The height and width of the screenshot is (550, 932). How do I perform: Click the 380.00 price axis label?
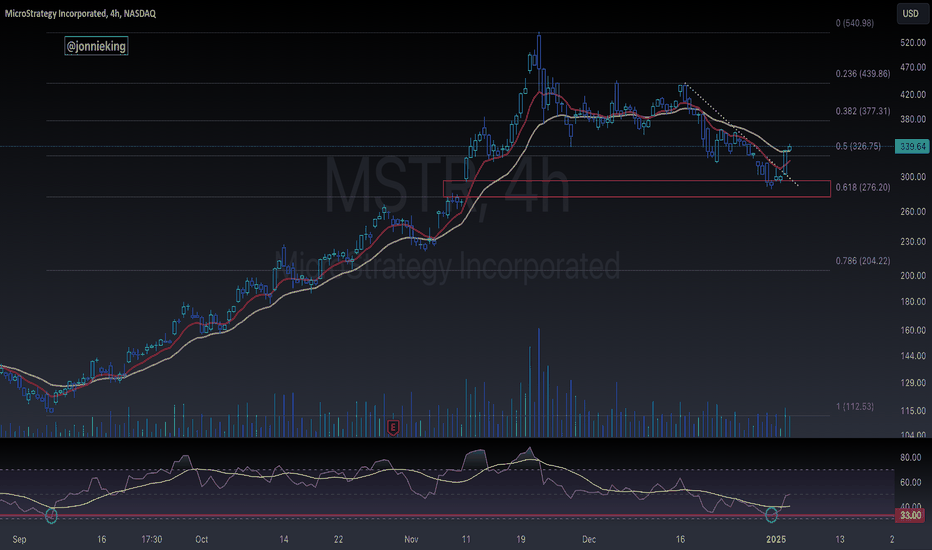[x=913, y=120]
